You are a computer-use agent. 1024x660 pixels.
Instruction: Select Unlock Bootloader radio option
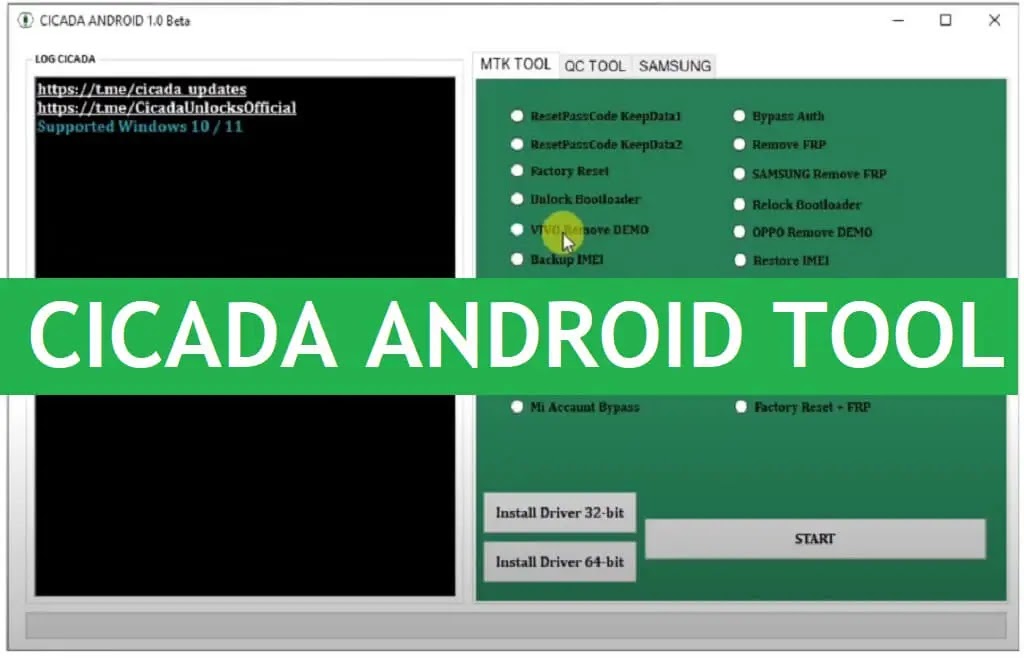[x=517, y=198]
